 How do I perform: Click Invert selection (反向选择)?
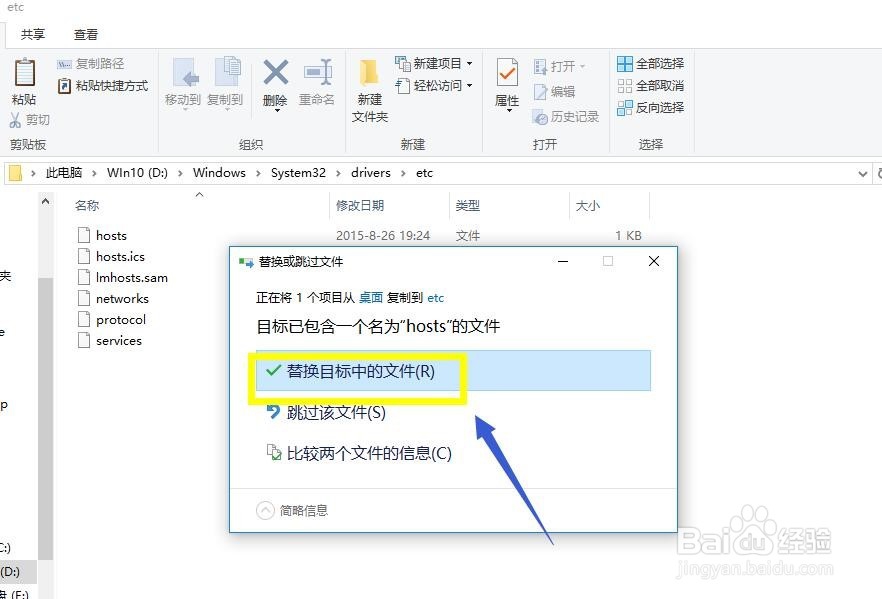[650, 107]
